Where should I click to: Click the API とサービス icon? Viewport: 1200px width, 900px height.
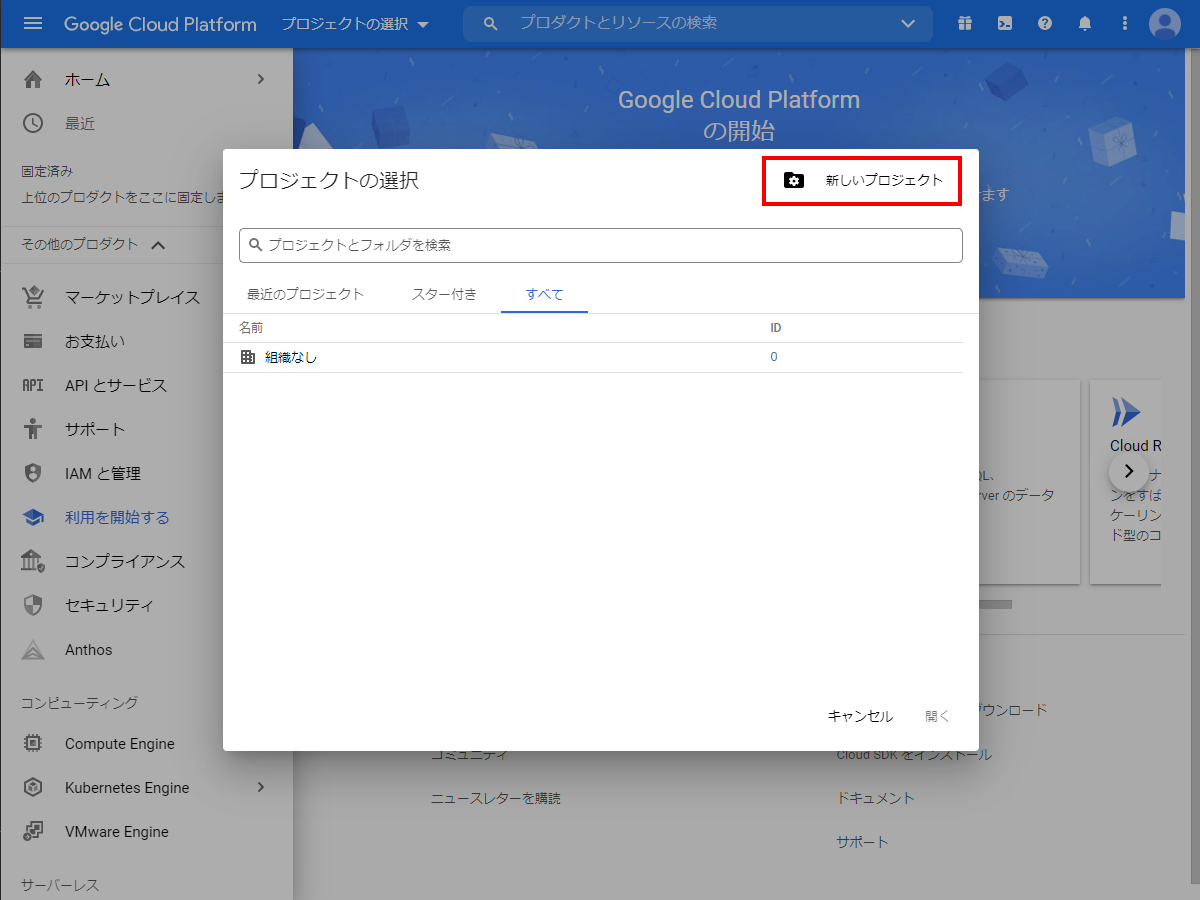click(x=33, y=385)
